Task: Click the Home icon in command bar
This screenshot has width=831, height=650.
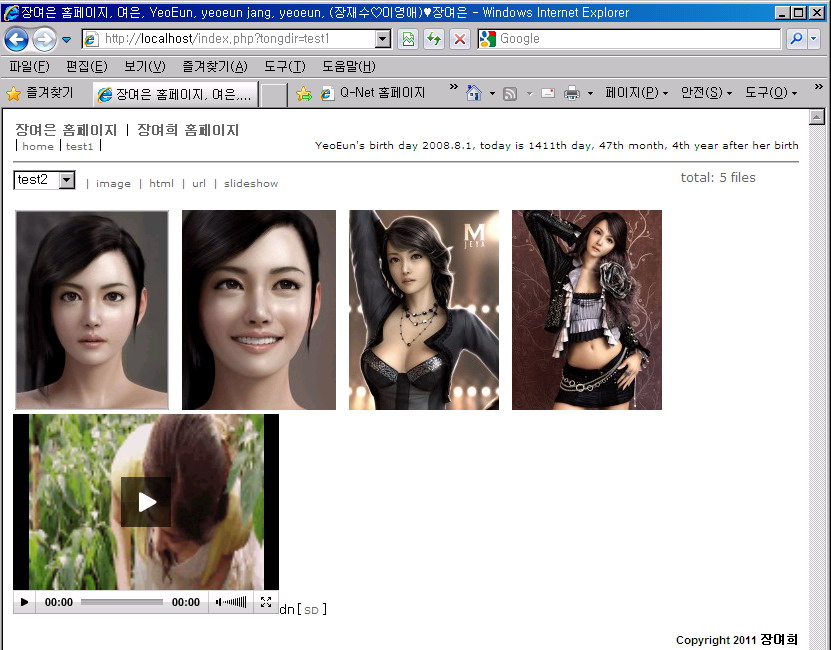Action: tap(474, 93)
